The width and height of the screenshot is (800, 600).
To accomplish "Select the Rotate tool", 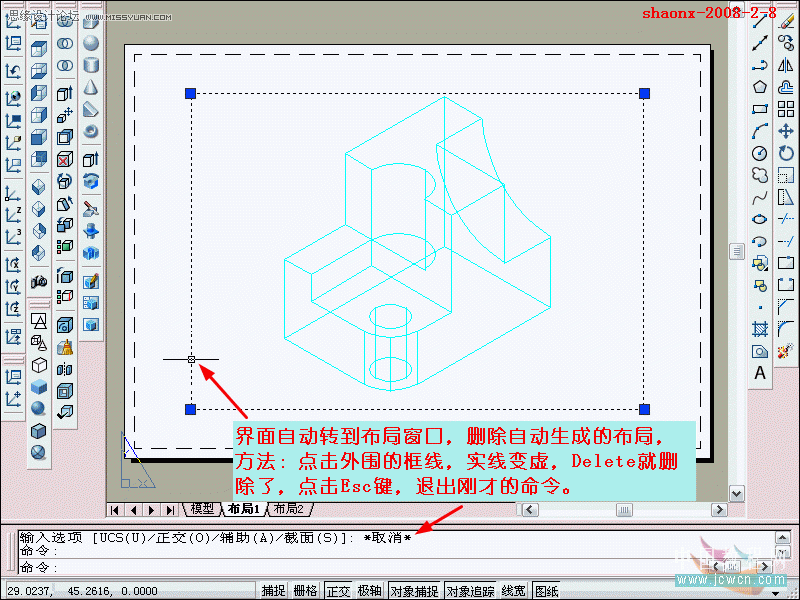I will tap(786, 153).
